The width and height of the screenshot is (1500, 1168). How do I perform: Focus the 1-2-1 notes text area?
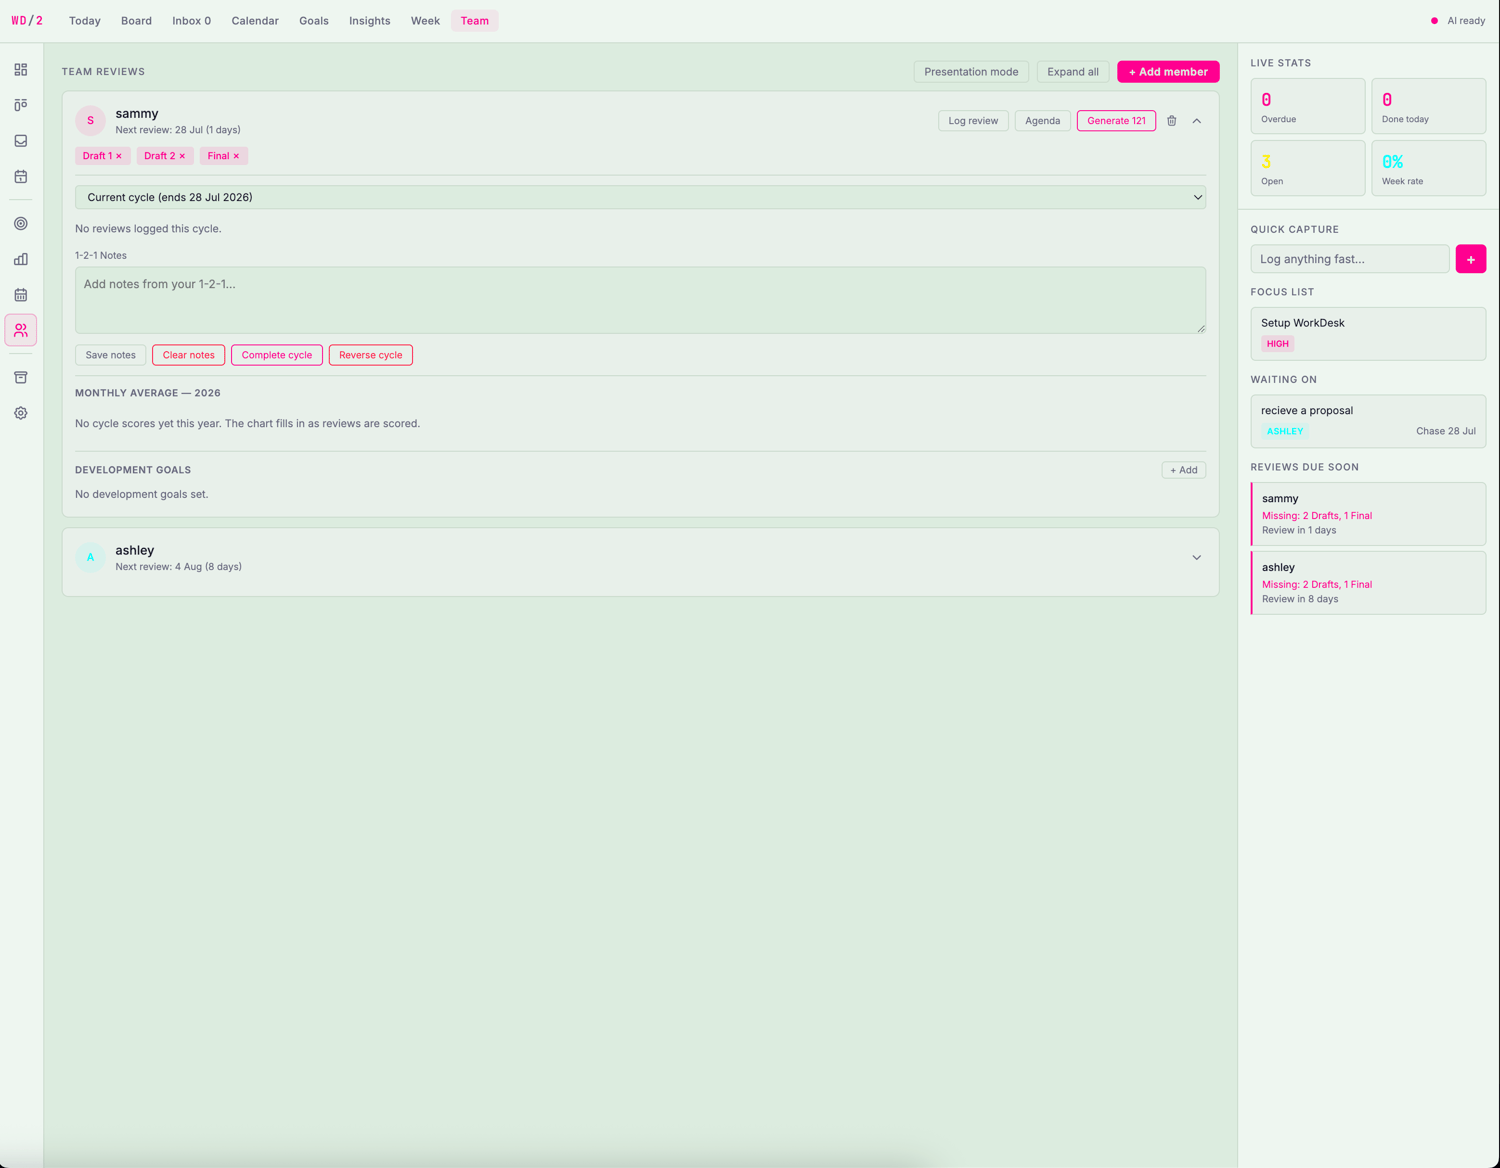click(640, 300)
